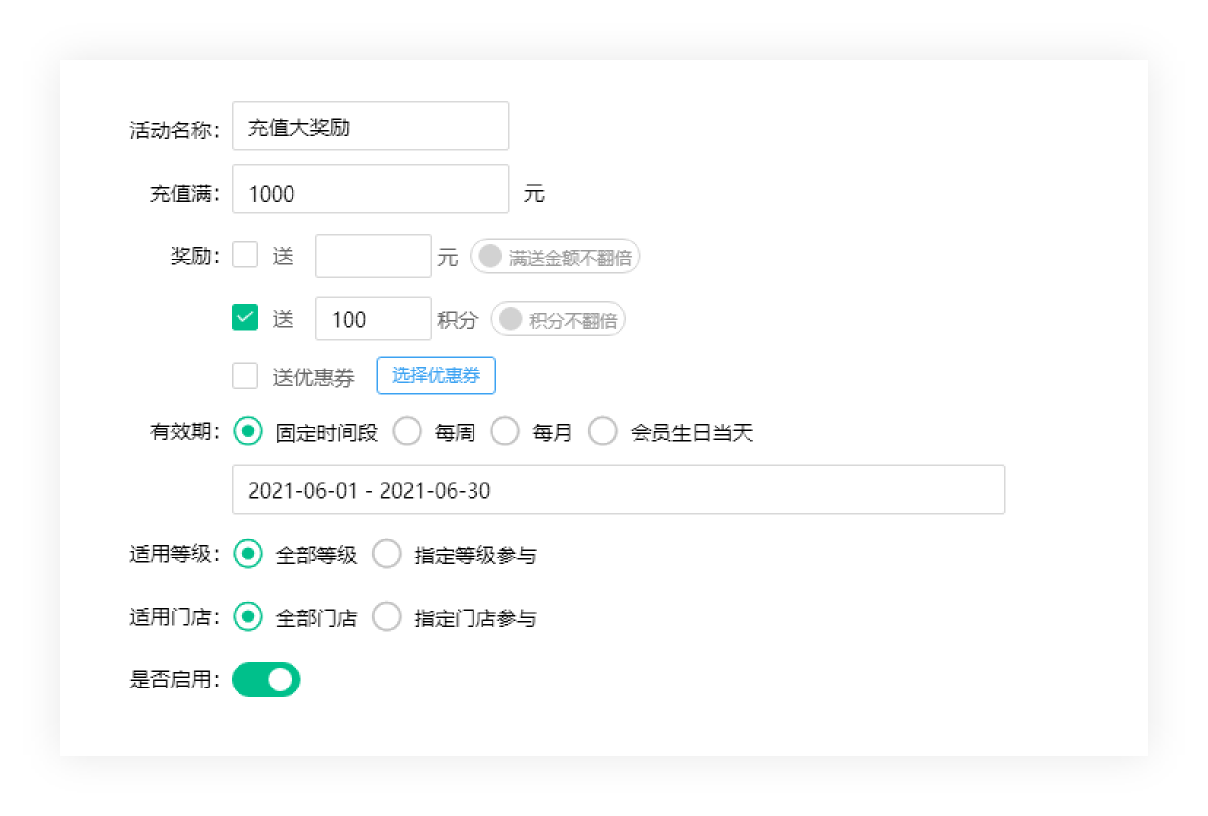
Task: Toggle the 满送金额不翻倍 switch
Action: pyautogui.click(x=555, y=256)
